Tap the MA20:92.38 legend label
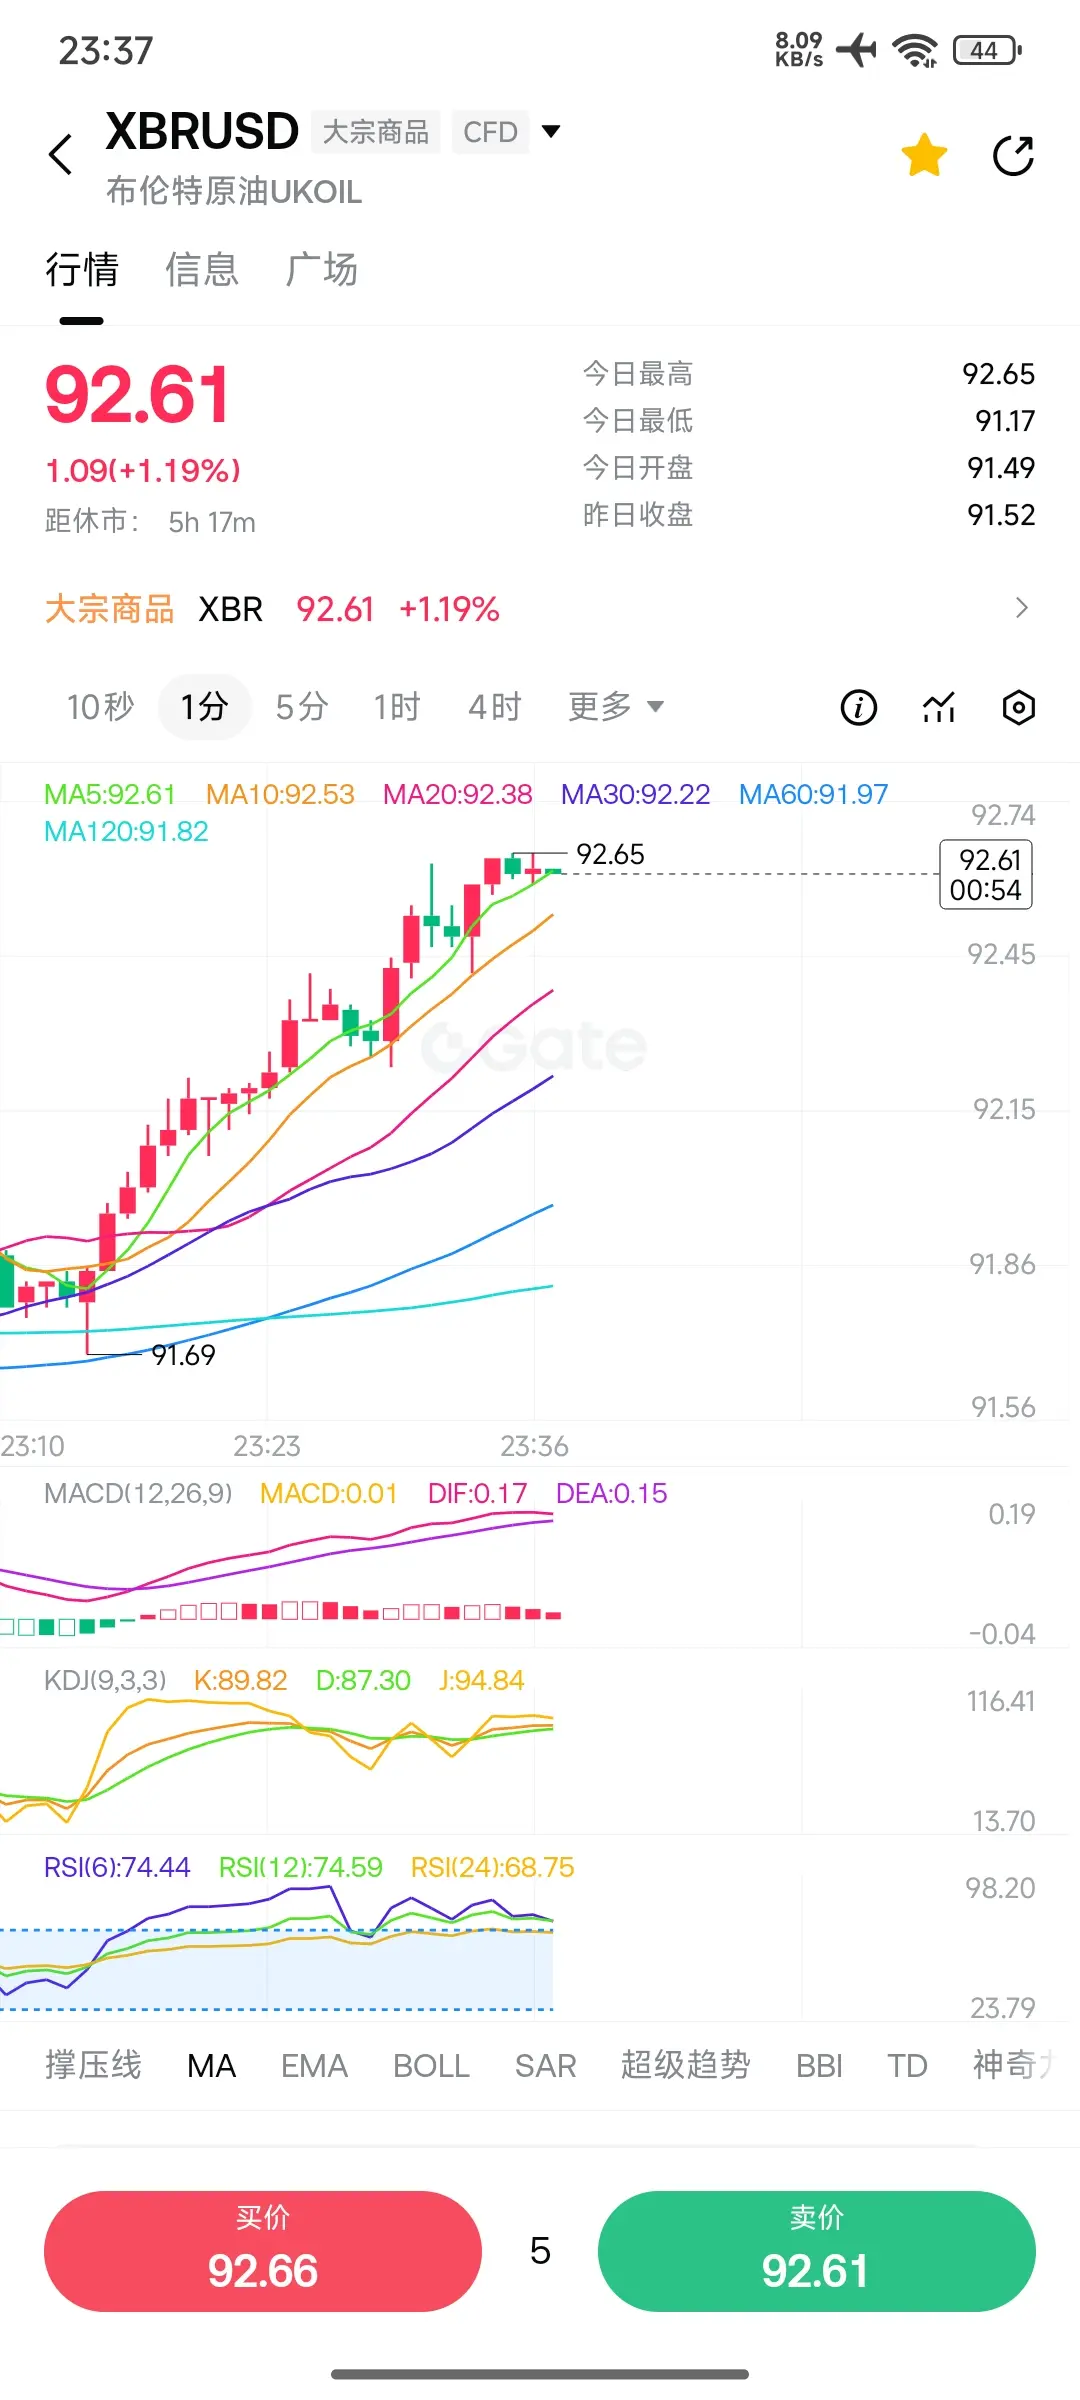The image size is (1080, 2400). (458, 794)
